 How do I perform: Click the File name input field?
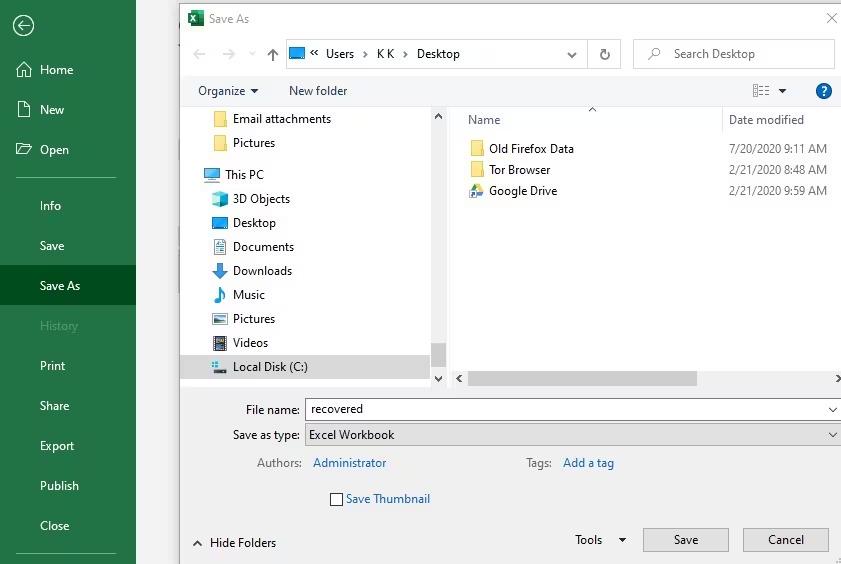(565, 409)
